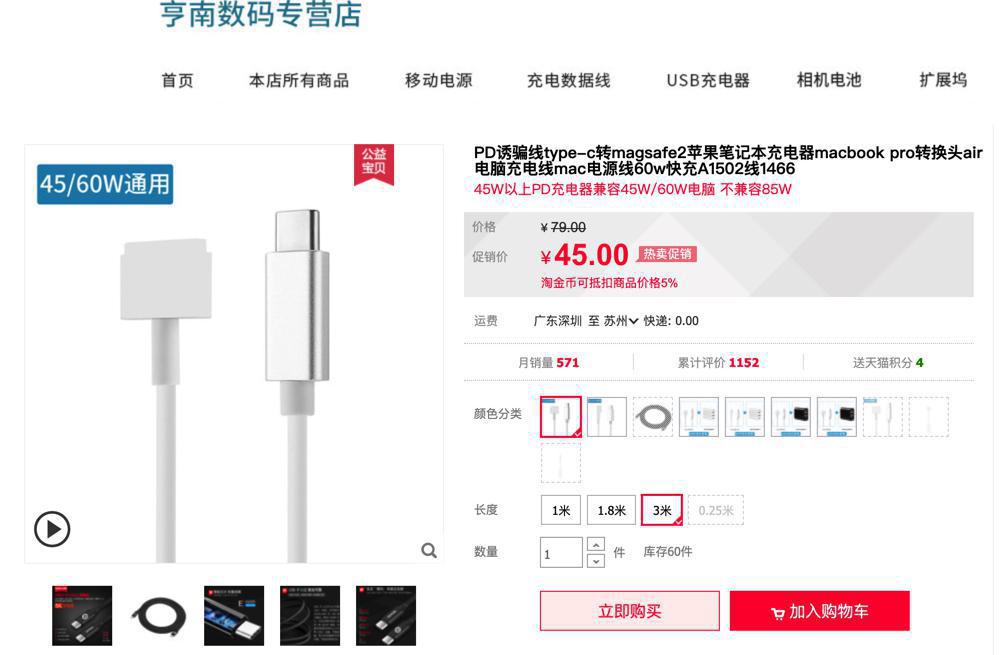Select the second white cable color option
1003x655 pixels.
pos(606,417)
